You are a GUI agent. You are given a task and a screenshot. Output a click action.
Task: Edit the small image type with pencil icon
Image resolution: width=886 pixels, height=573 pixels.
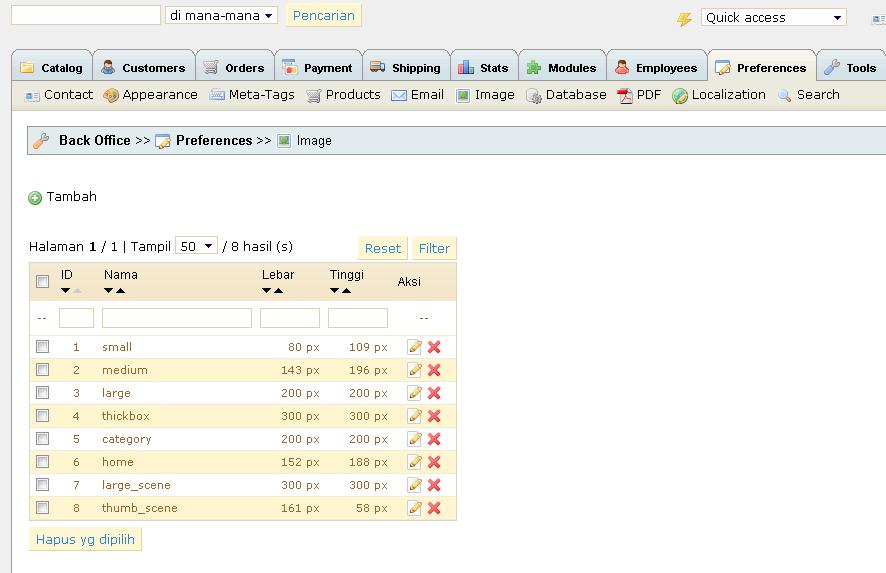coord(415,347)
